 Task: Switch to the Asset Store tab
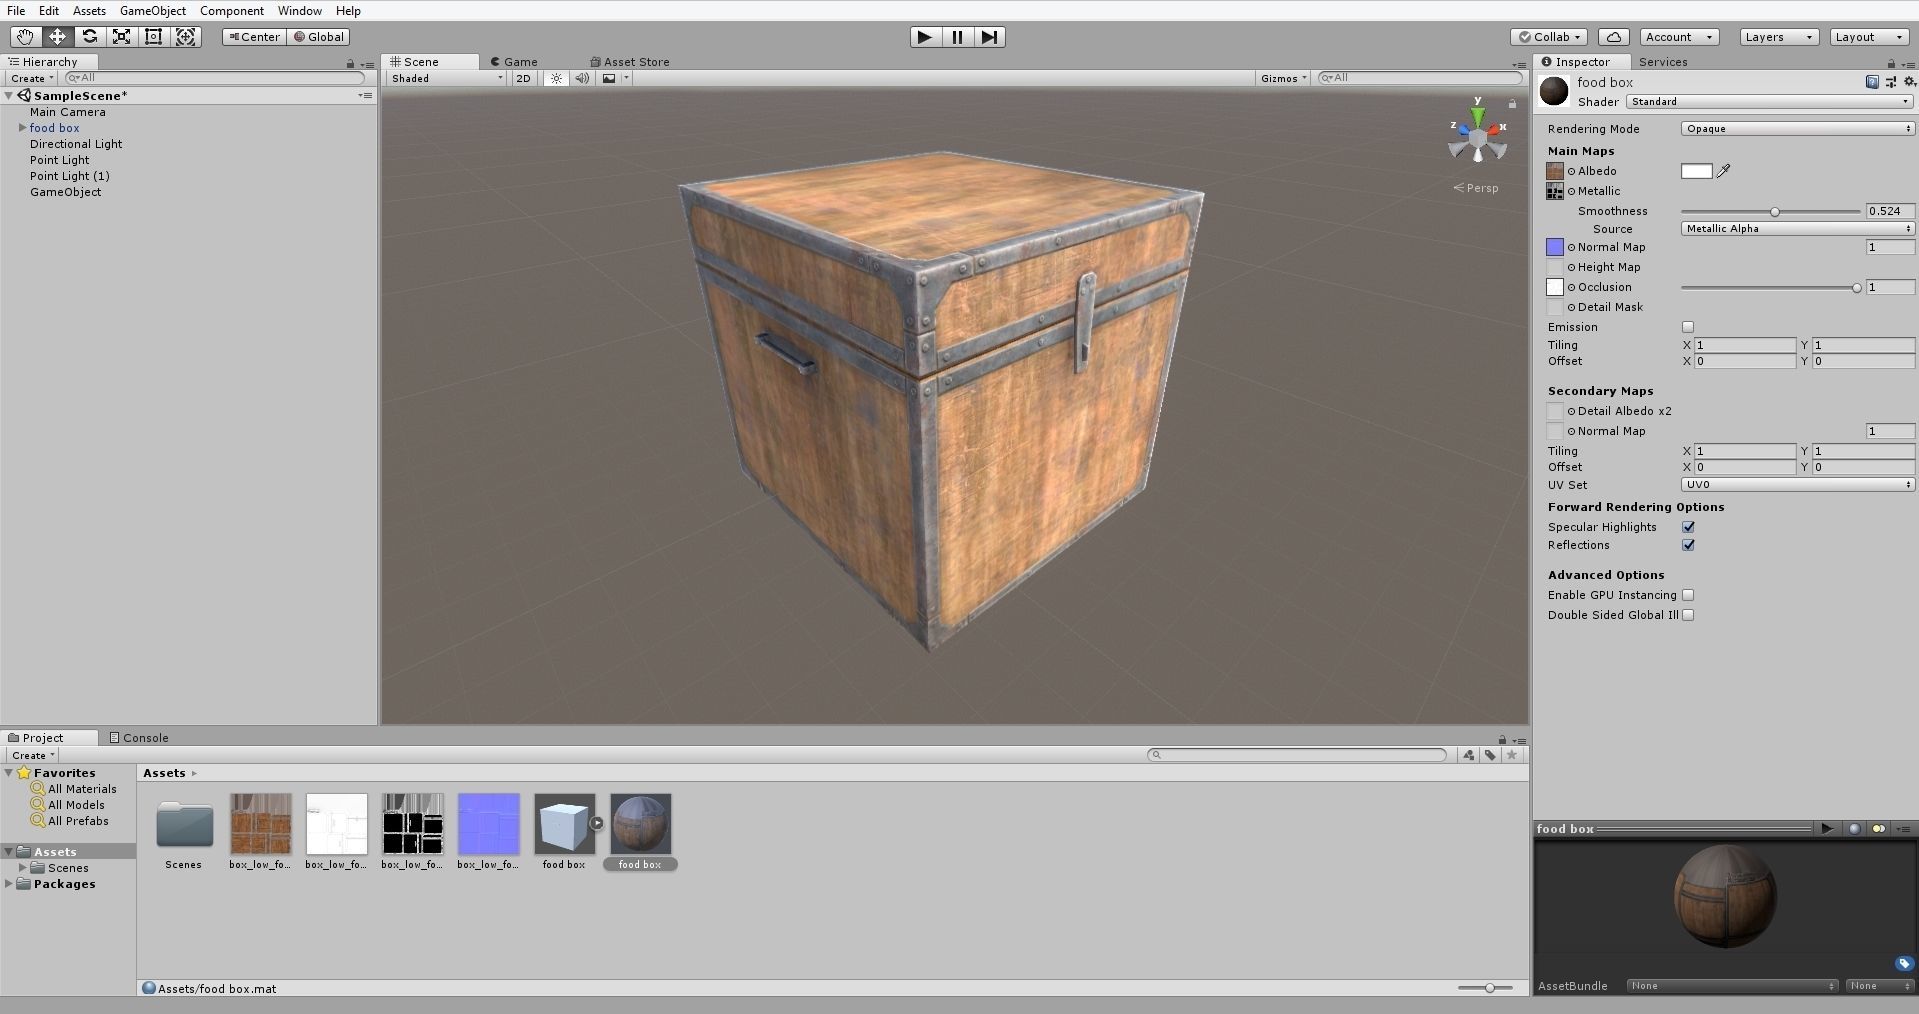coord(629,62)
